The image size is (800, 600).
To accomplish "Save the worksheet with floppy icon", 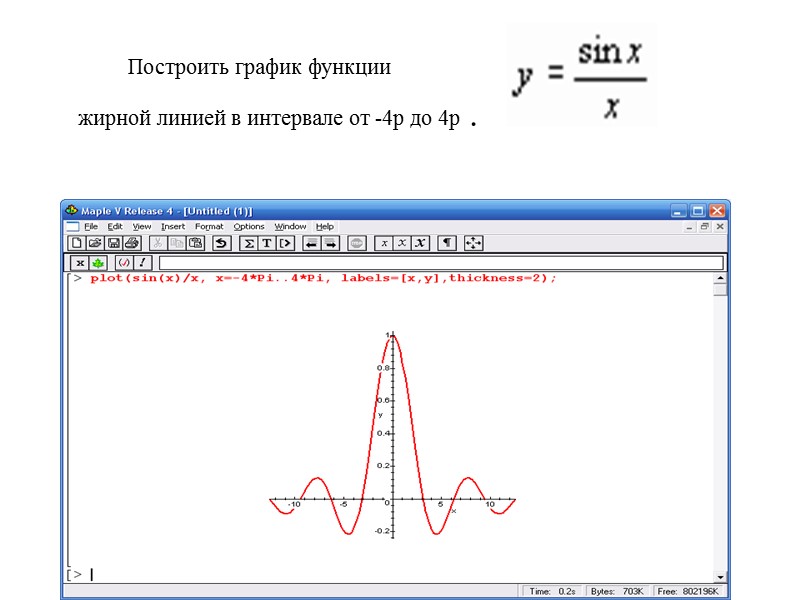I will (114, 243).
